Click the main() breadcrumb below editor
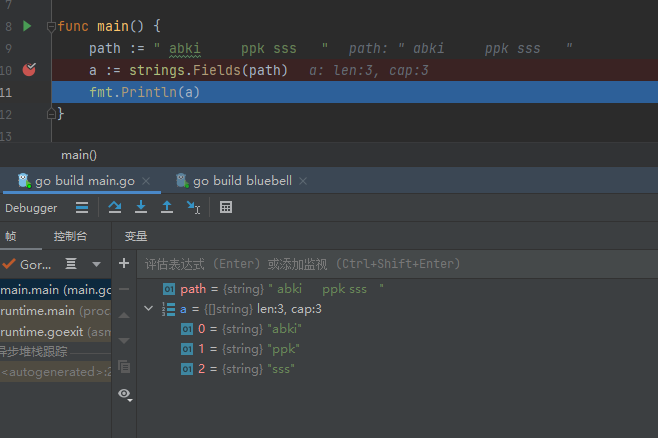Viewport: 658px width, 438px height. click(79, 155)
